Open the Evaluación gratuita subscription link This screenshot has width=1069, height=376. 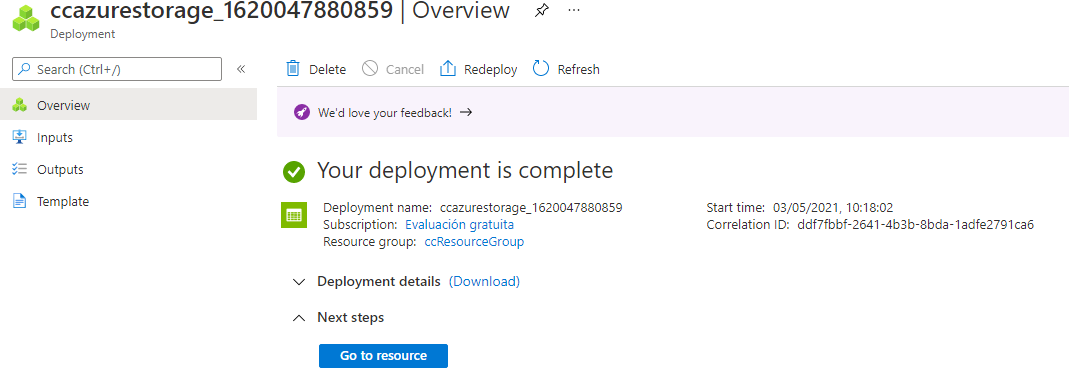[x=460, y=225]
